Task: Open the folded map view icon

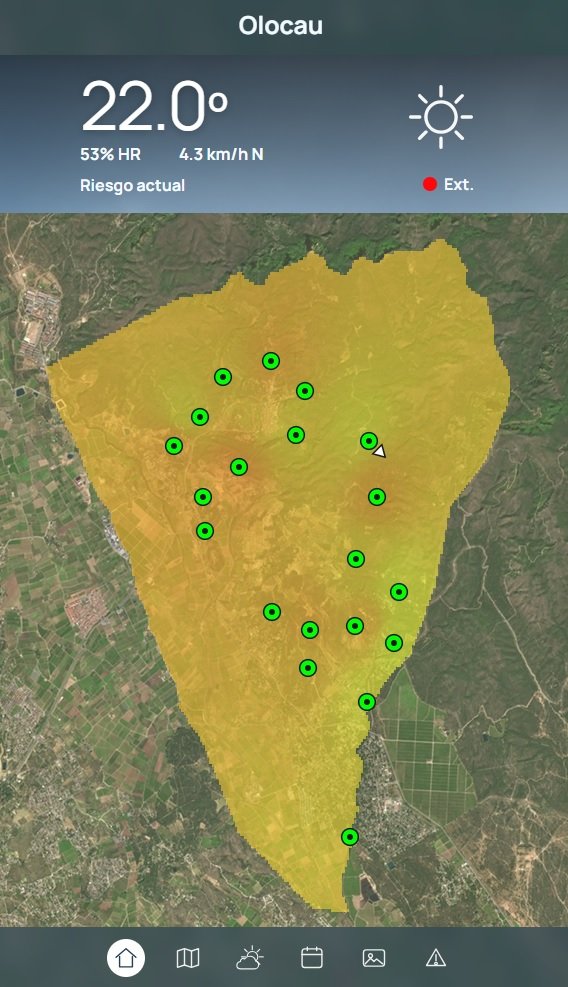Action: (188, 958)
